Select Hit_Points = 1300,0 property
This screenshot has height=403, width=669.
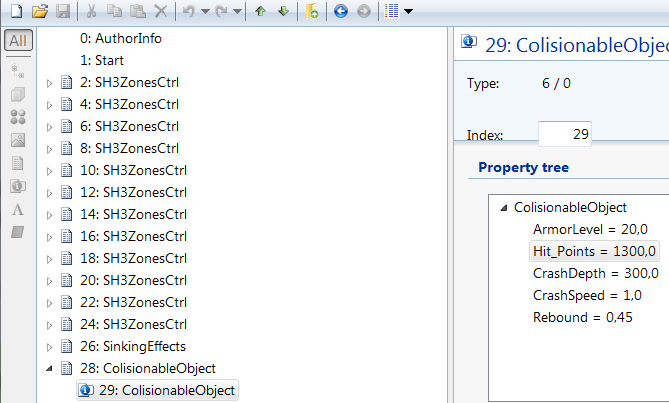594,251
